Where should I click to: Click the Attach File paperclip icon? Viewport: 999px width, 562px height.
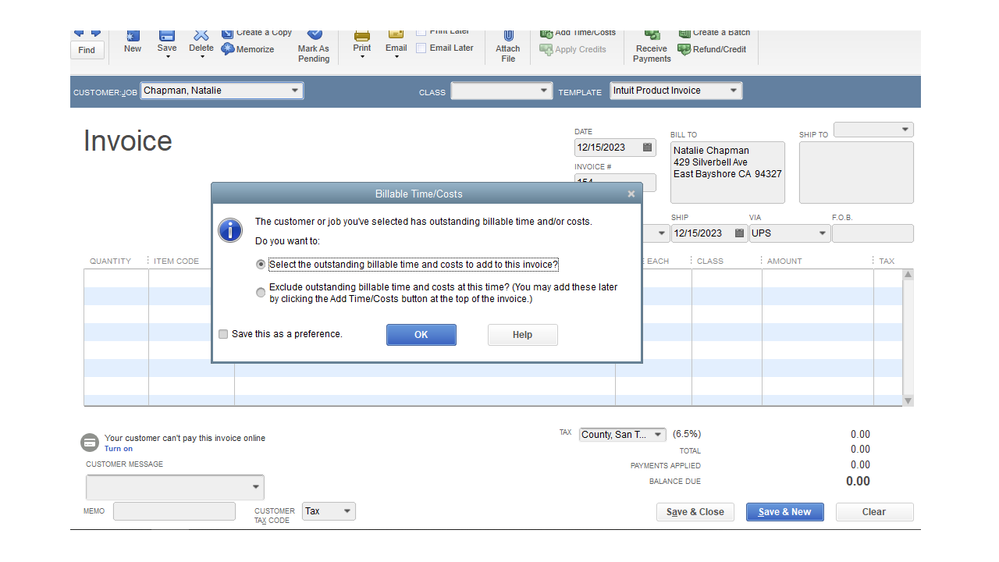(x=508, y=36)
